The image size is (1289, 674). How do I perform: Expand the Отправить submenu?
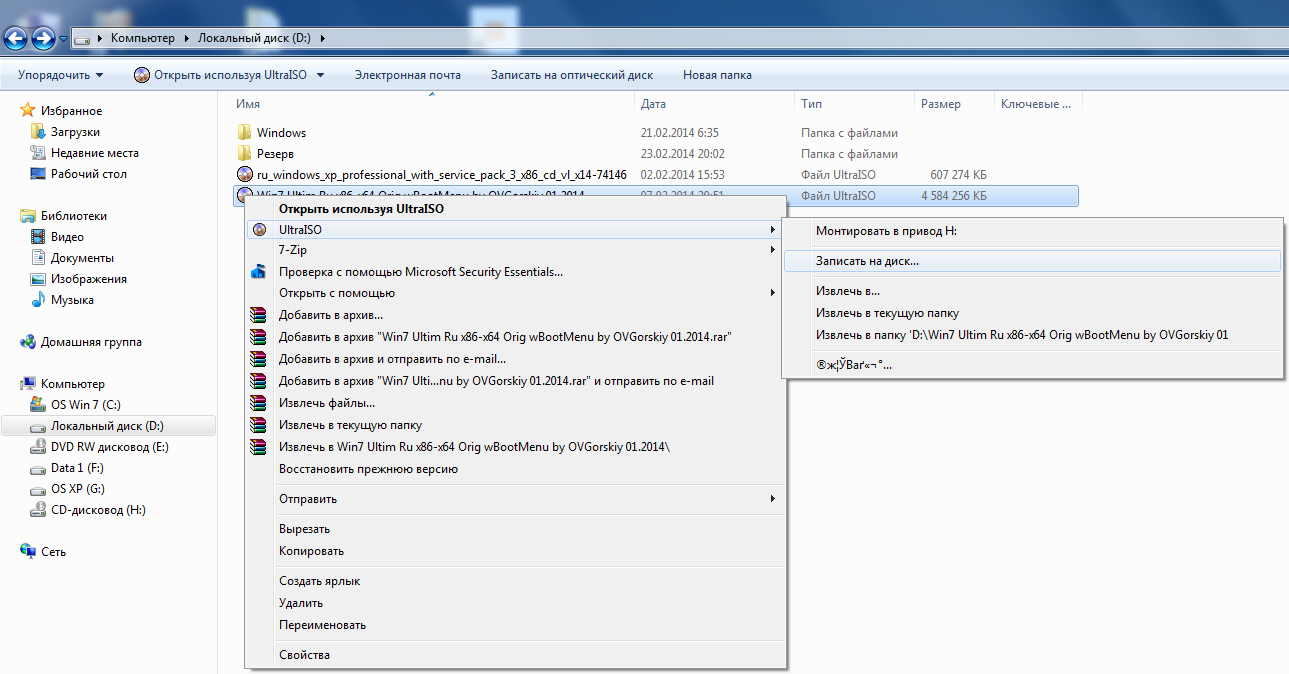click(772, 499)
